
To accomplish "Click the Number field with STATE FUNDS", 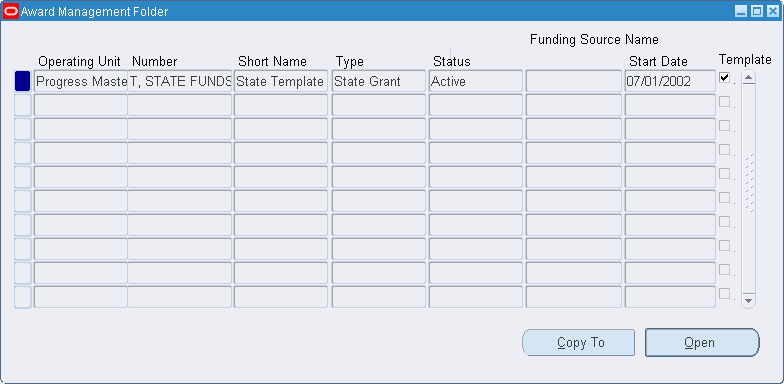I will 180,81.
